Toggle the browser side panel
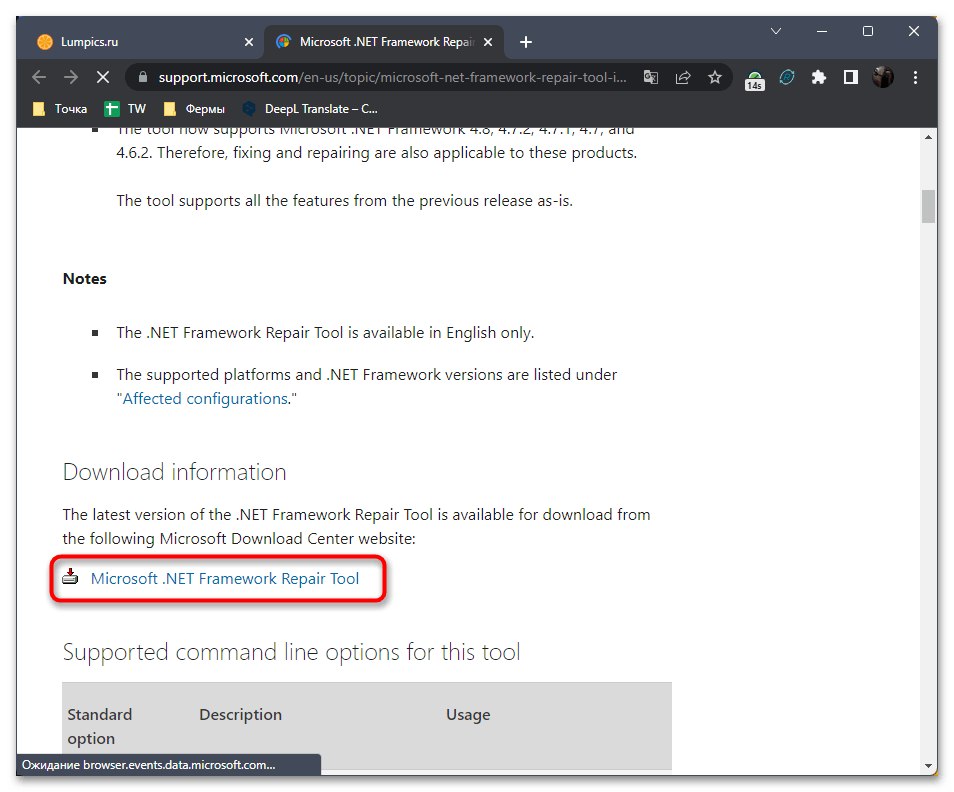The height and width of the screenshot is (792, 954). (x=851, y=77)
